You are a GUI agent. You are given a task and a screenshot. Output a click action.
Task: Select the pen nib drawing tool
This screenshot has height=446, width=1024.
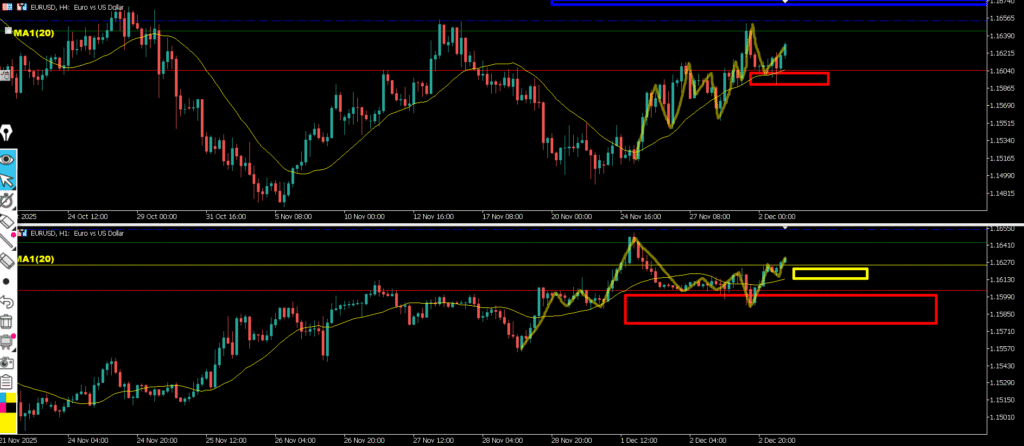tap(7, 134)
